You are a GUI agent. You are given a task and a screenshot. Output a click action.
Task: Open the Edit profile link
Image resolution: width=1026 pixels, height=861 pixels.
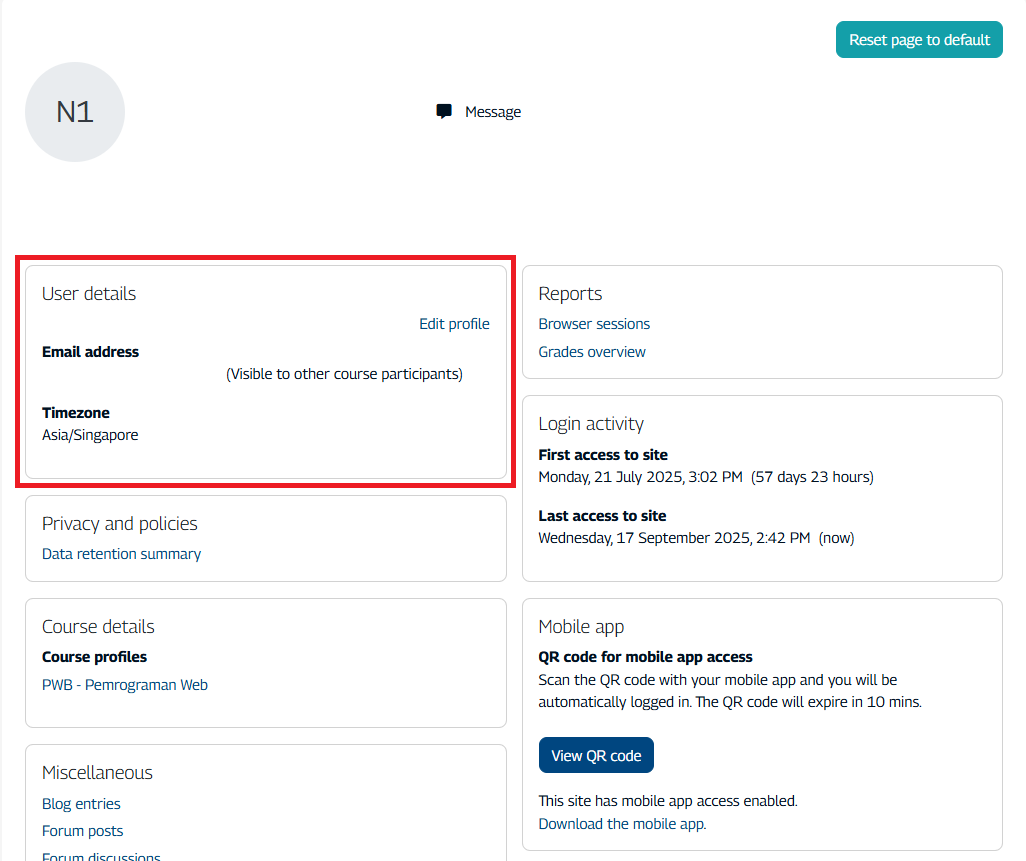454,324
